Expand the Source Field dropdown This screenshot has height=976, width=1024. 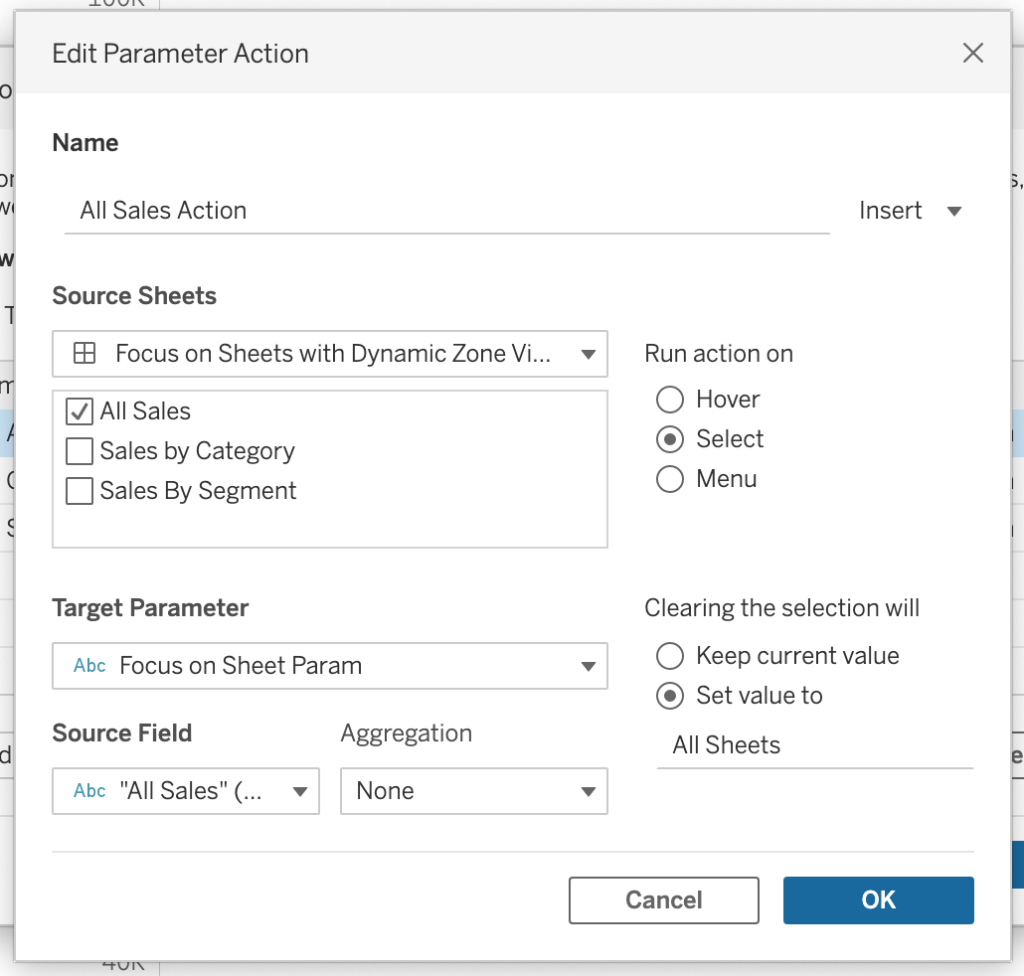pyautogui.click(x=299, y=791)
